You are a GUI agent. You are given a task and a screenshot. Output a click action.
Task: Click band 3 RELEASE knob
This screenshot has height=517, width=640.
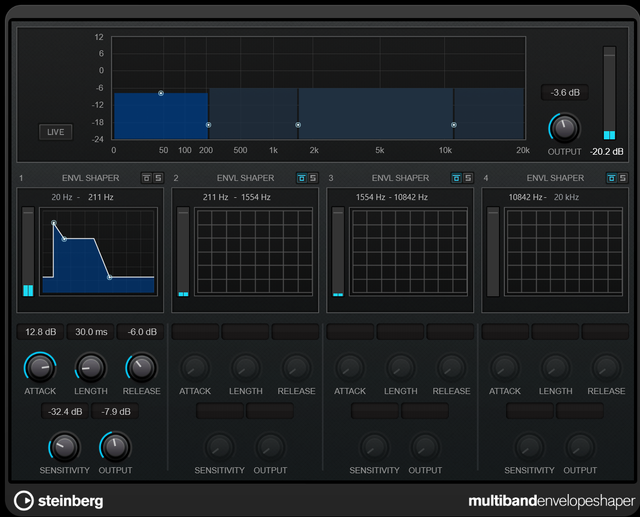coord(451,367)
